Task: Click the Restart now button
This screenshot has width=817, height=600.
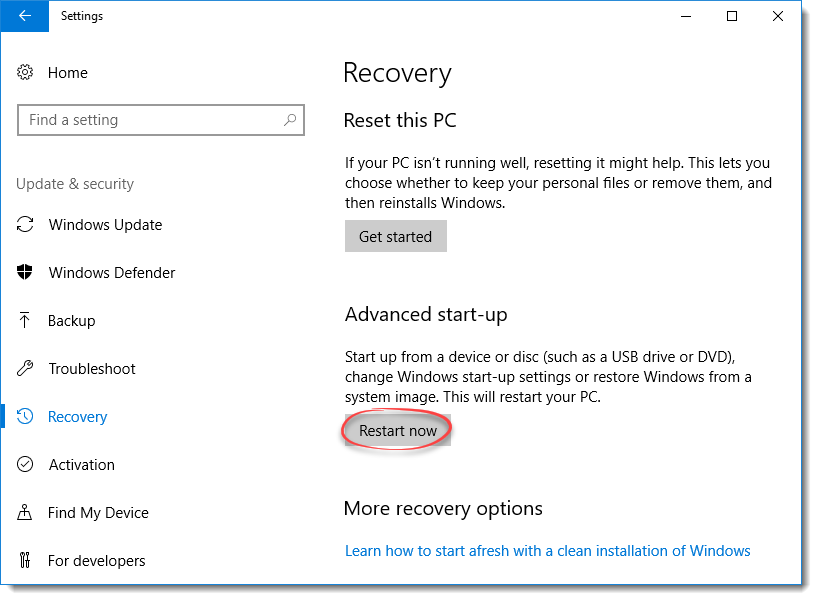Action: click(396, 430)
